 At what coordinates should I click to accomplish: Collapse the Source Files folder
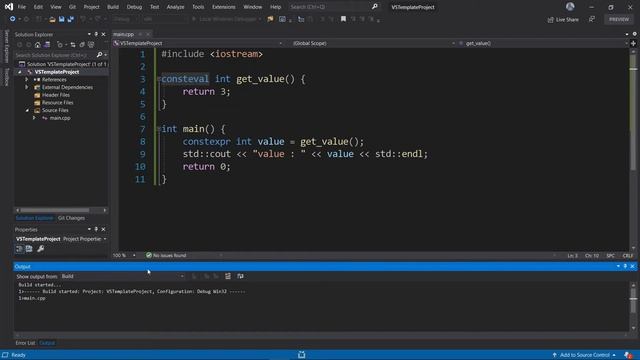(27, 110)
